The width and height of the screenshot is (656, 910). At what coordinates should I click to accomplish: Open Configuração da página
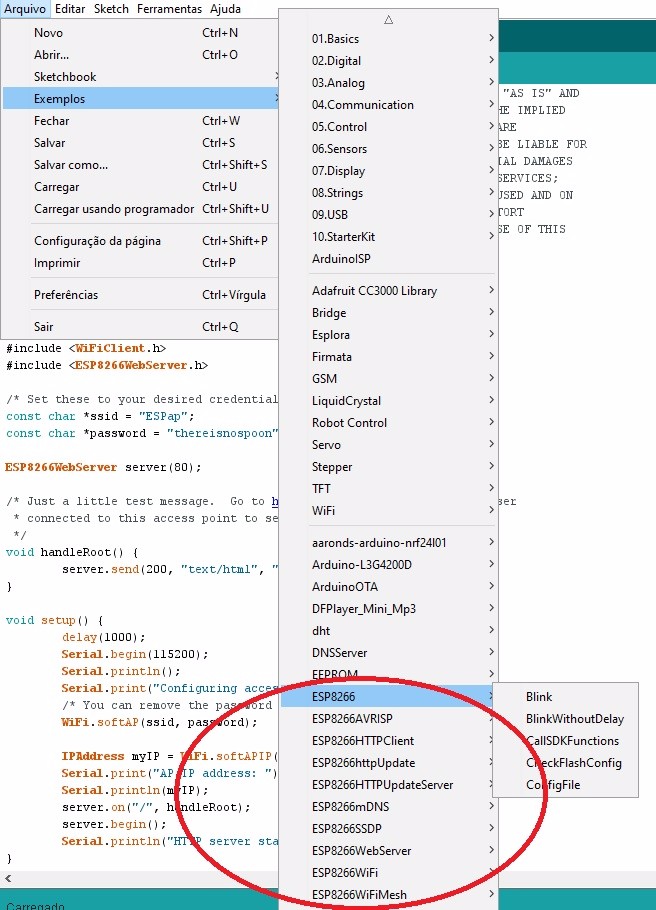coord(140,241)
